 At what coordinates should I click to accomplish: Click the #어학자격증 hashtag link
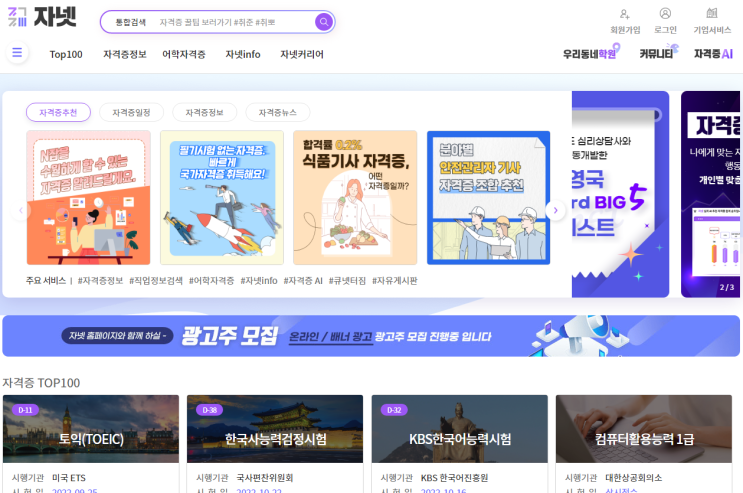tap(211, 281)
